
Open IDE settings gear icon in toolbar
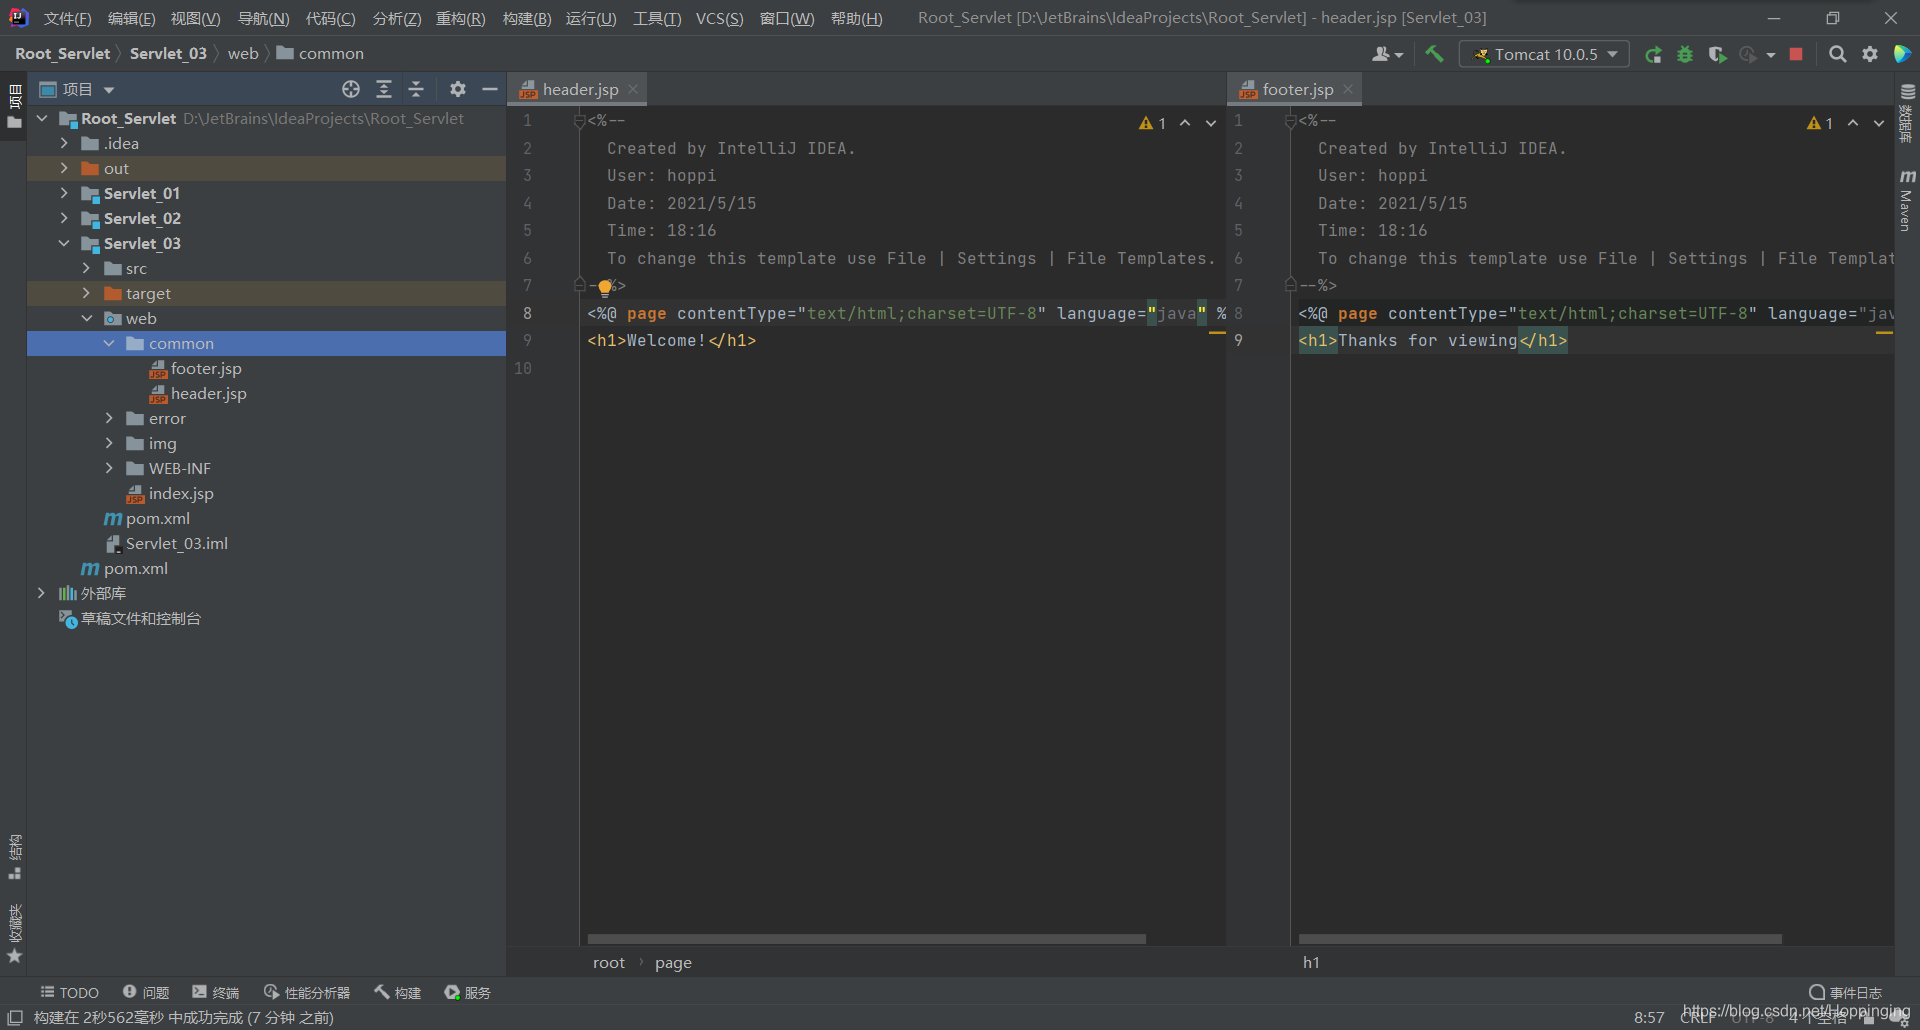(x=1869, y=54)
